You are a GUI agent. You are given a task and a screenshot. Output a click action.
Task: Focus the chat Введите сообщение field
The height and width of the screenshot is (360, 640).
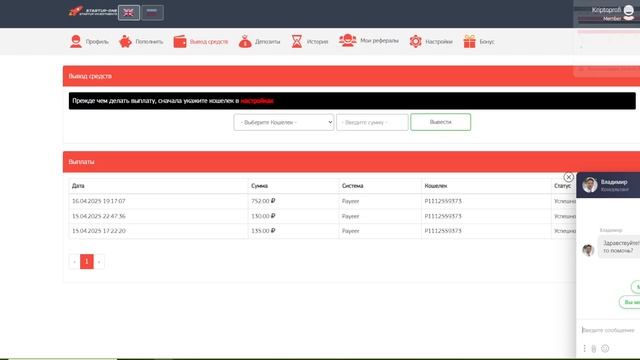[x=609, y=330]
